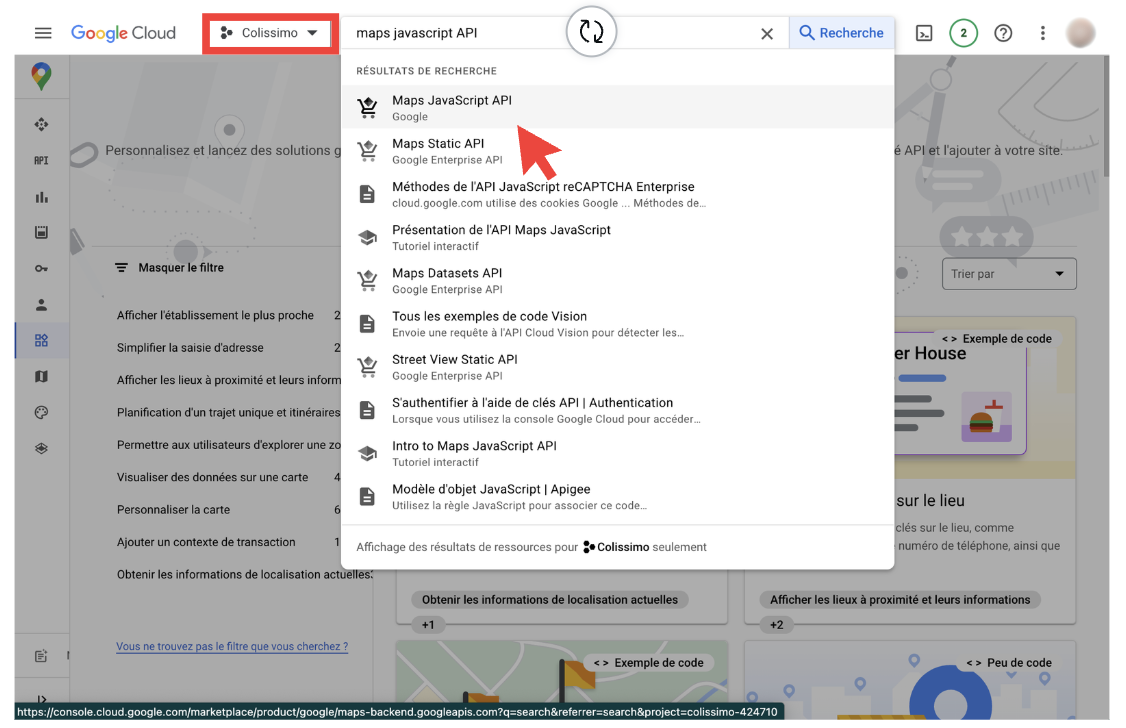The image size is (1126, 728).
Task: Filter by Afficher l'établissement le plus proche
Action: click(x=215, y=315)
